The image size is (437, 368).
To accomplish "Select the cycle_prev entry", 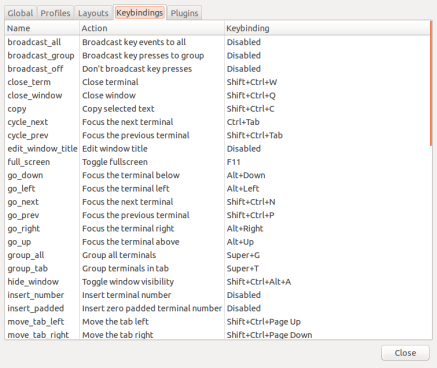I will (x=28, y=135).
